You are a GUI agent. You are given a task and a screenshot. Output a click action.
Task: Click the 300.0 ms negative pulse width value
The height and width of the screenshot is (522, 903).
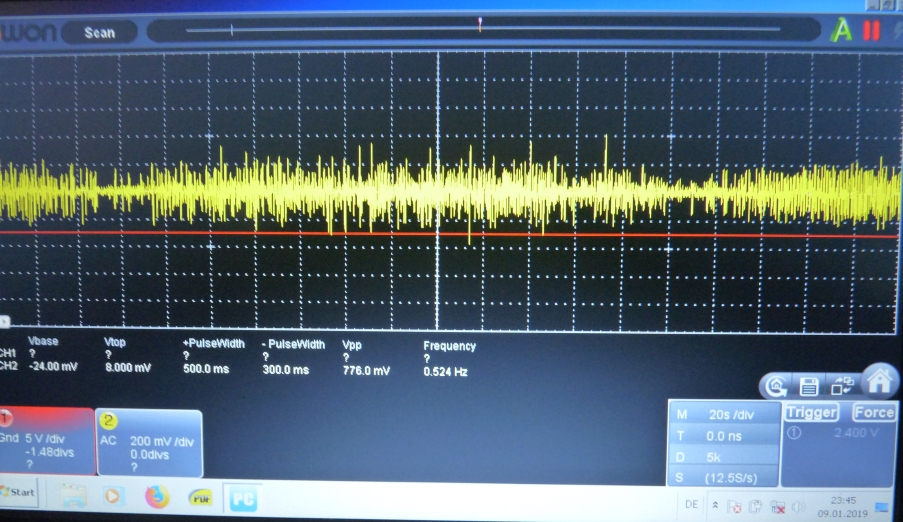tap(286, 370)
